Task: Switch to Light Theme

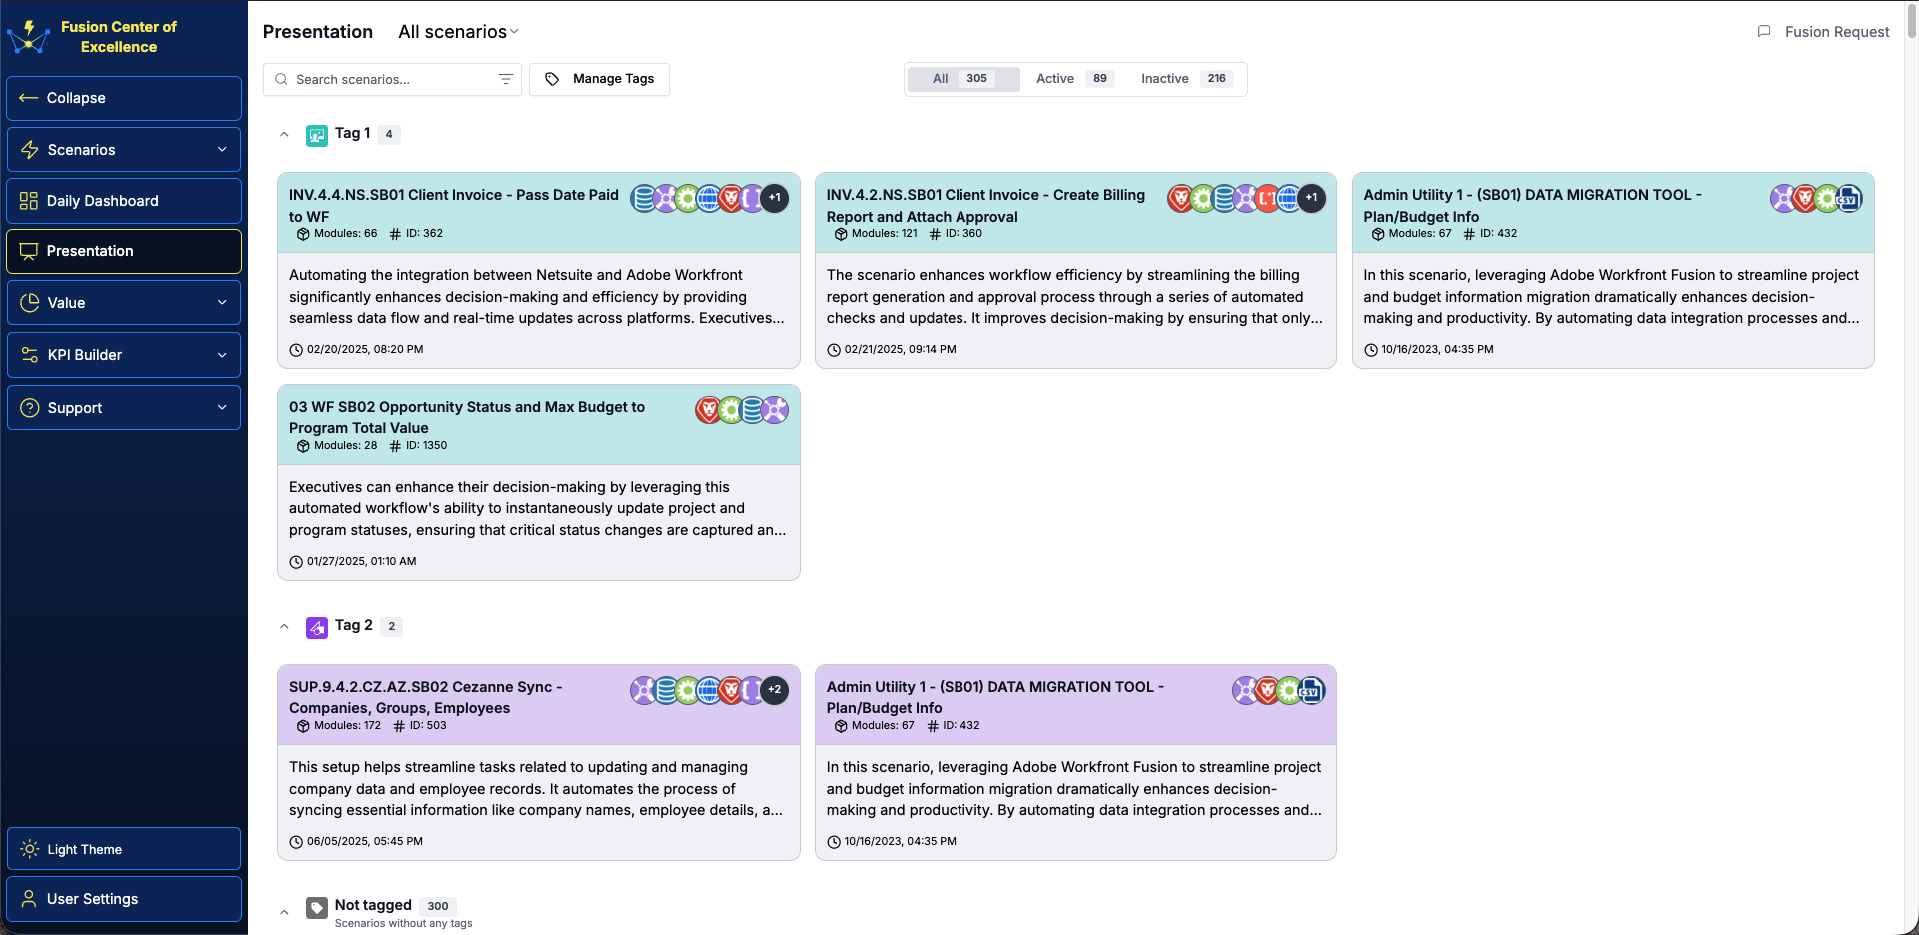Action: click(x=124, y=849)
